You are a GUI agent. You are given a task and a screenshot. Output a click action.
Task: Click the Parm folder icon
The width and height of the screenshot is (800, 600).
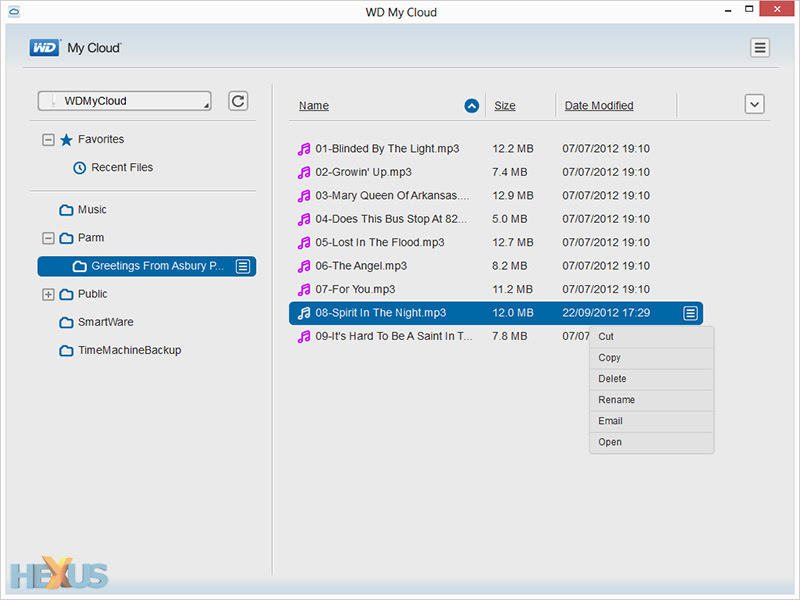coord(66,238)
